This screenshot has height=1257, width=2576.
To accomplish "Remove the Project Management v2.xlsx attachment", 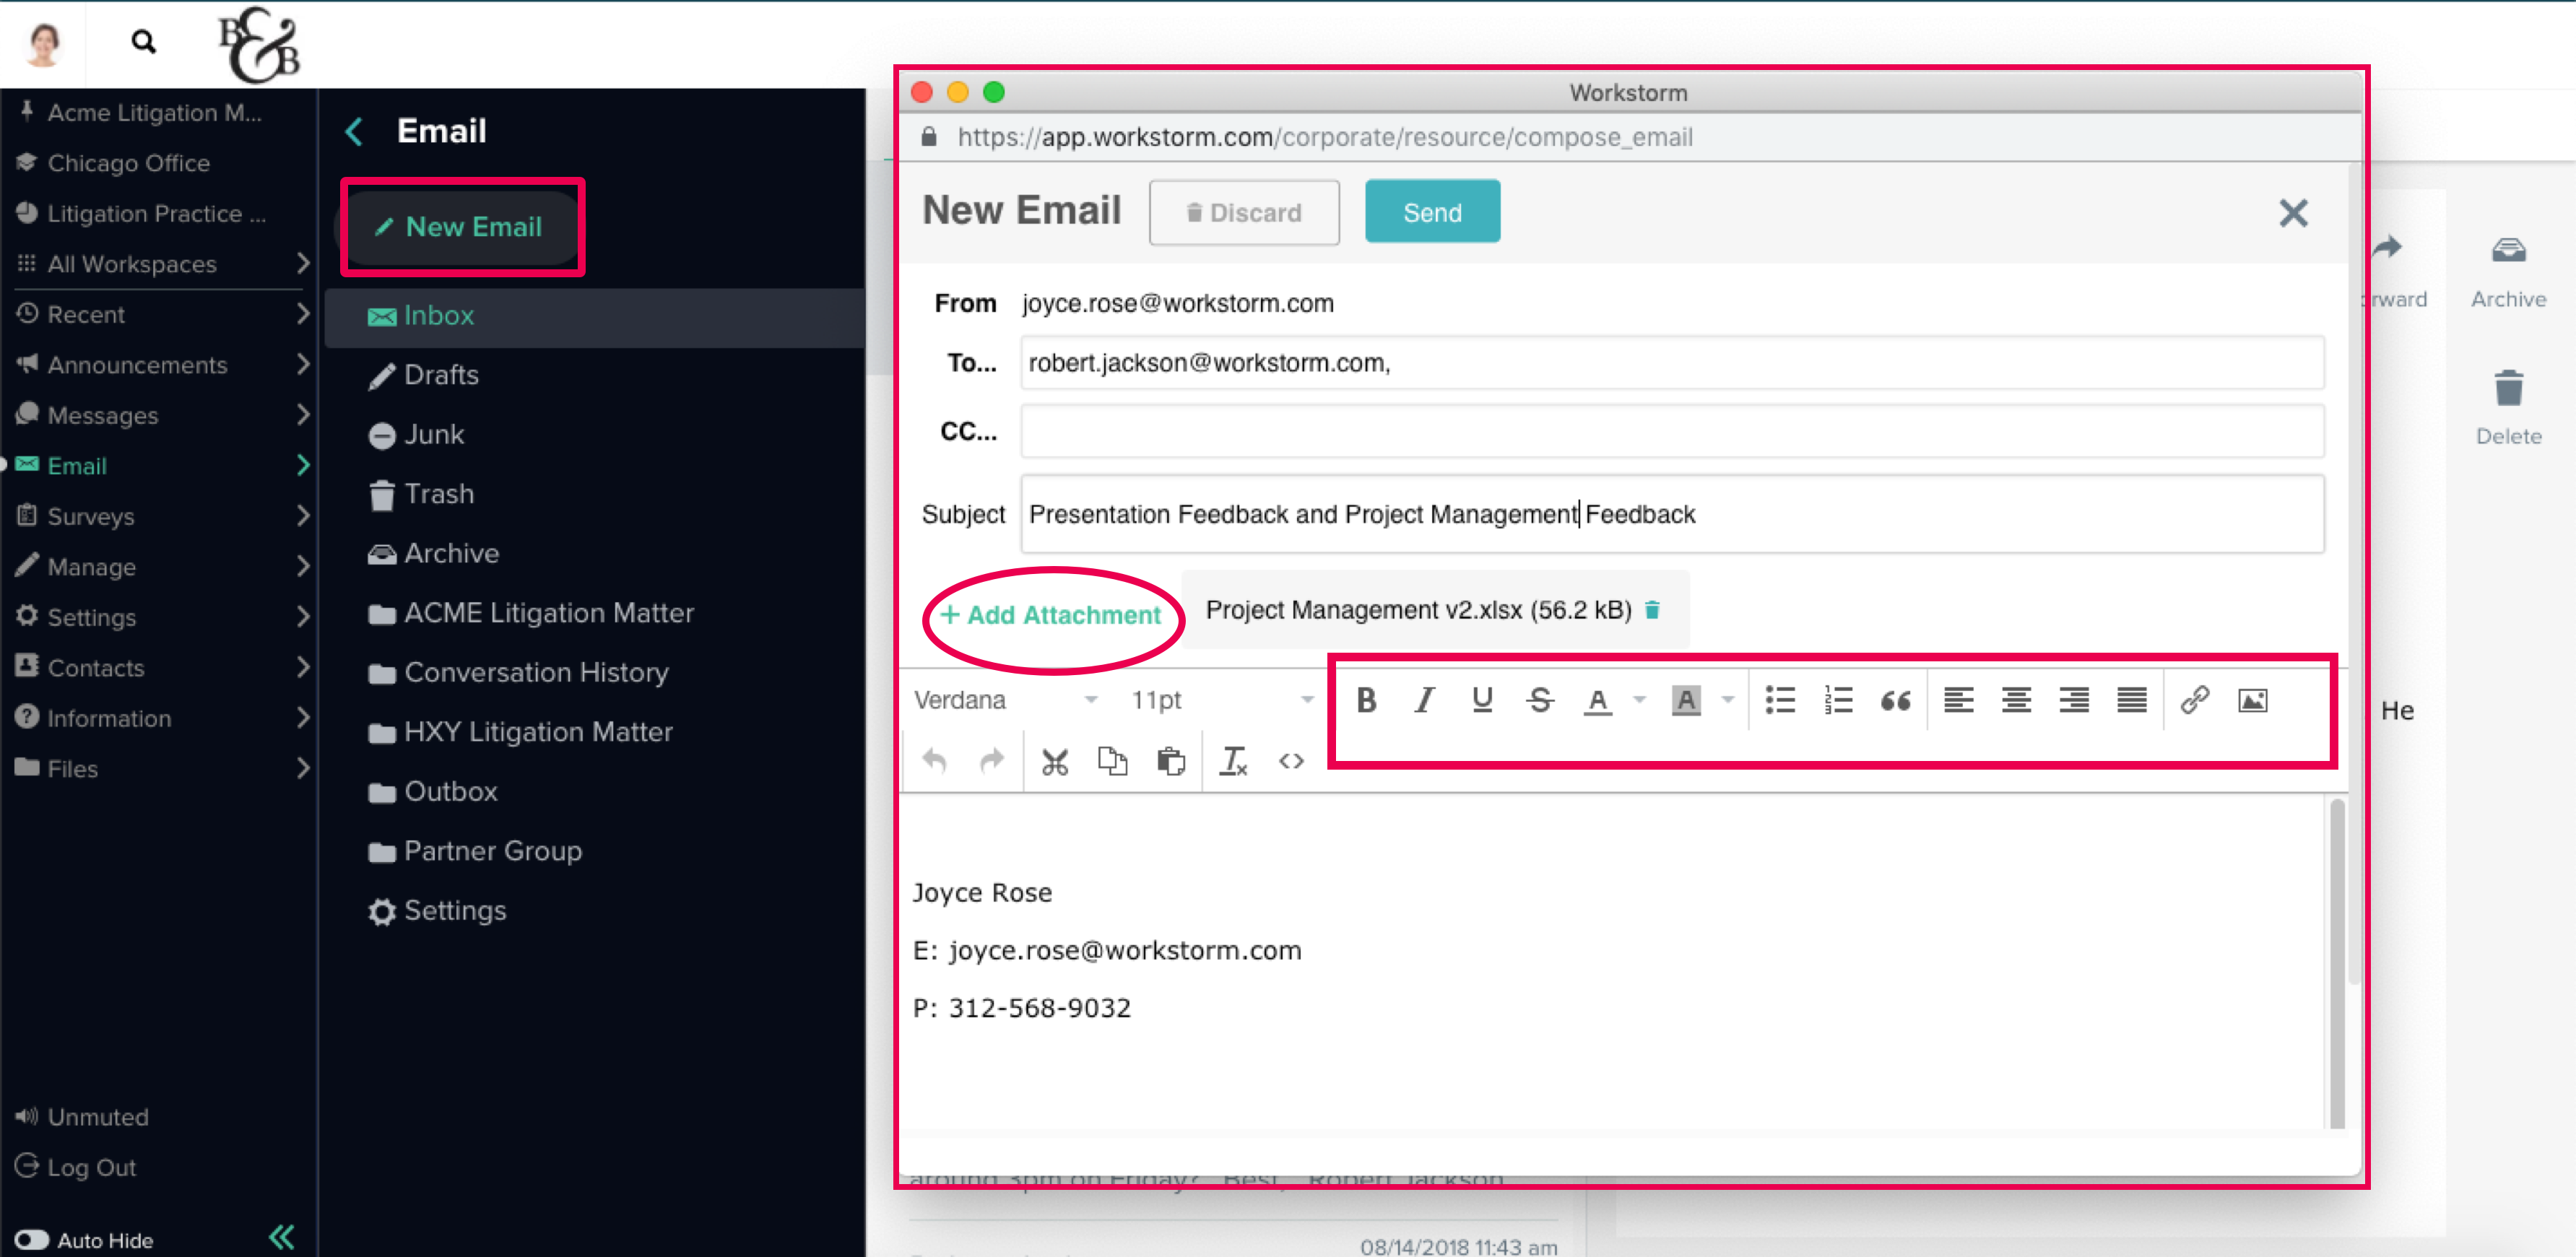I will coord(1653,609).
